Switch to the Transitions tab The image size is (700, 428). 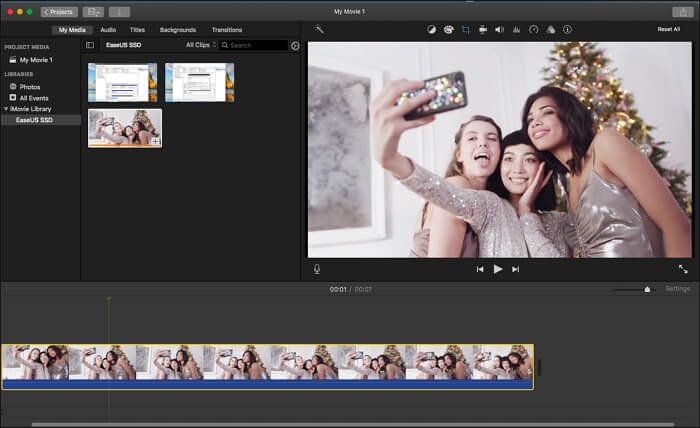point(227,30)
